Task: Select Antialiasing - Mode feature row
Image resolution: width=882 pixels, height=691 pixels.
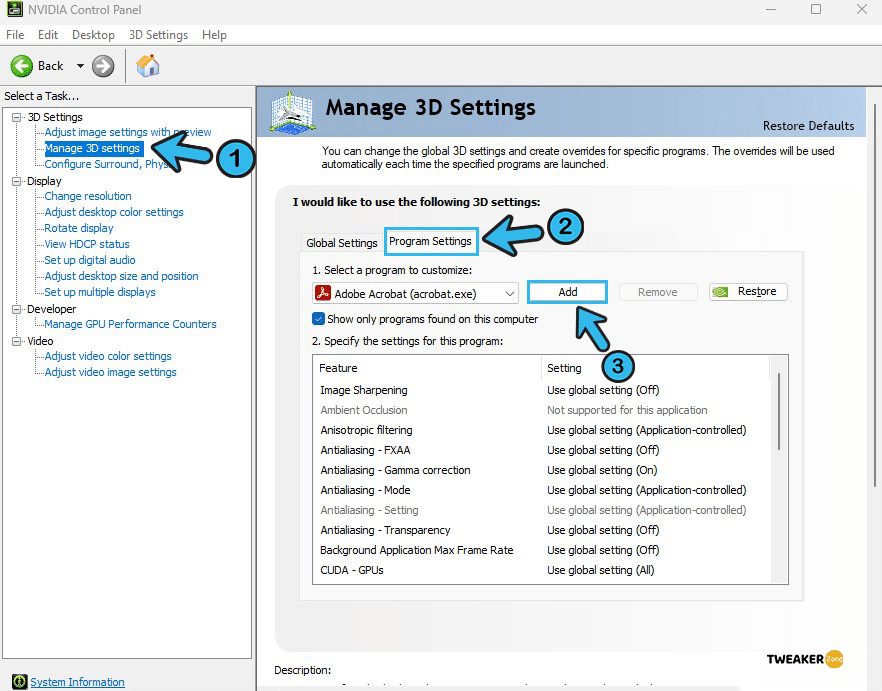Action: coord(540,490)
